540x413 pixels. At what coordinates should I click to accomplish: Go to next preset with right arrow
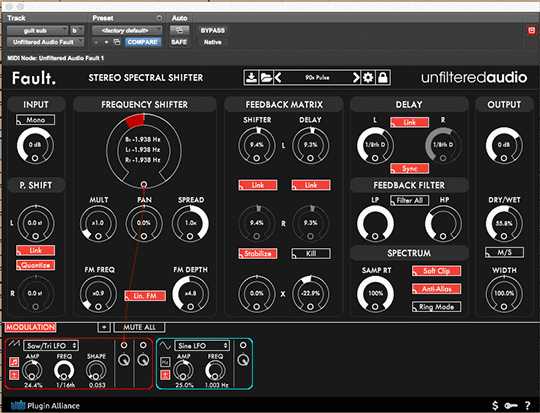[356, 78]
